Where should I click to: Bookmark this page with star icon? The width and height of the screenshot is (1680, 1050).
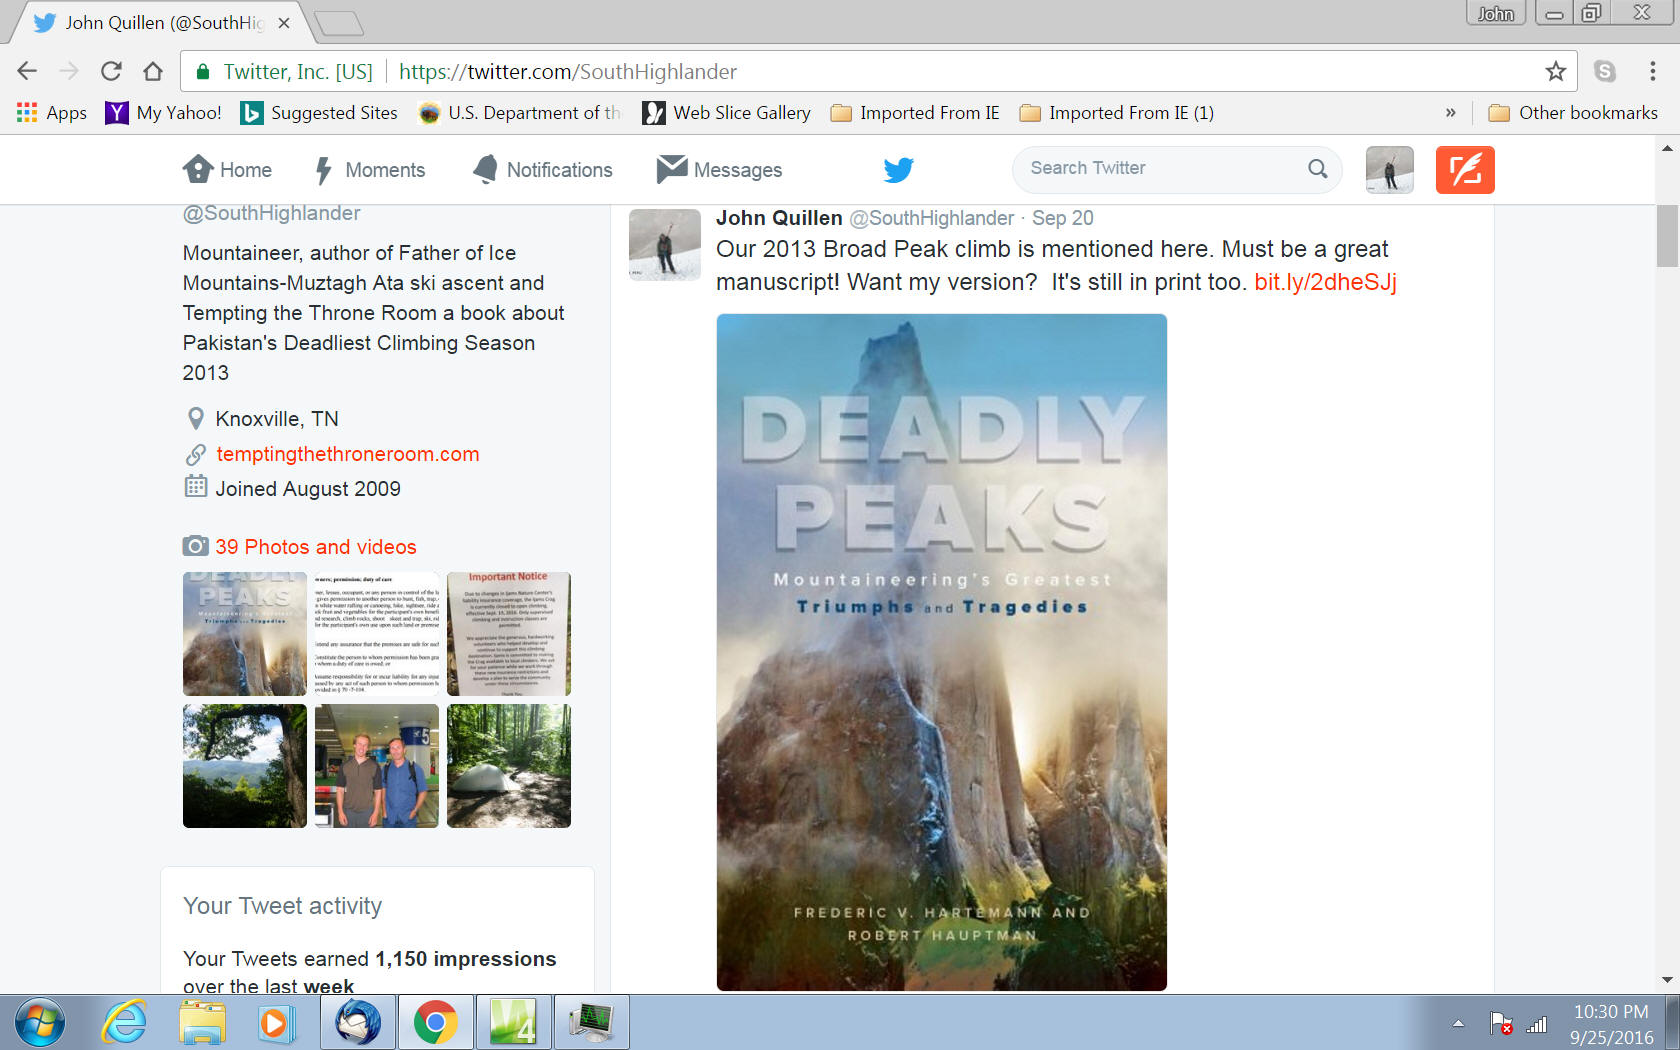[1555, 71]
